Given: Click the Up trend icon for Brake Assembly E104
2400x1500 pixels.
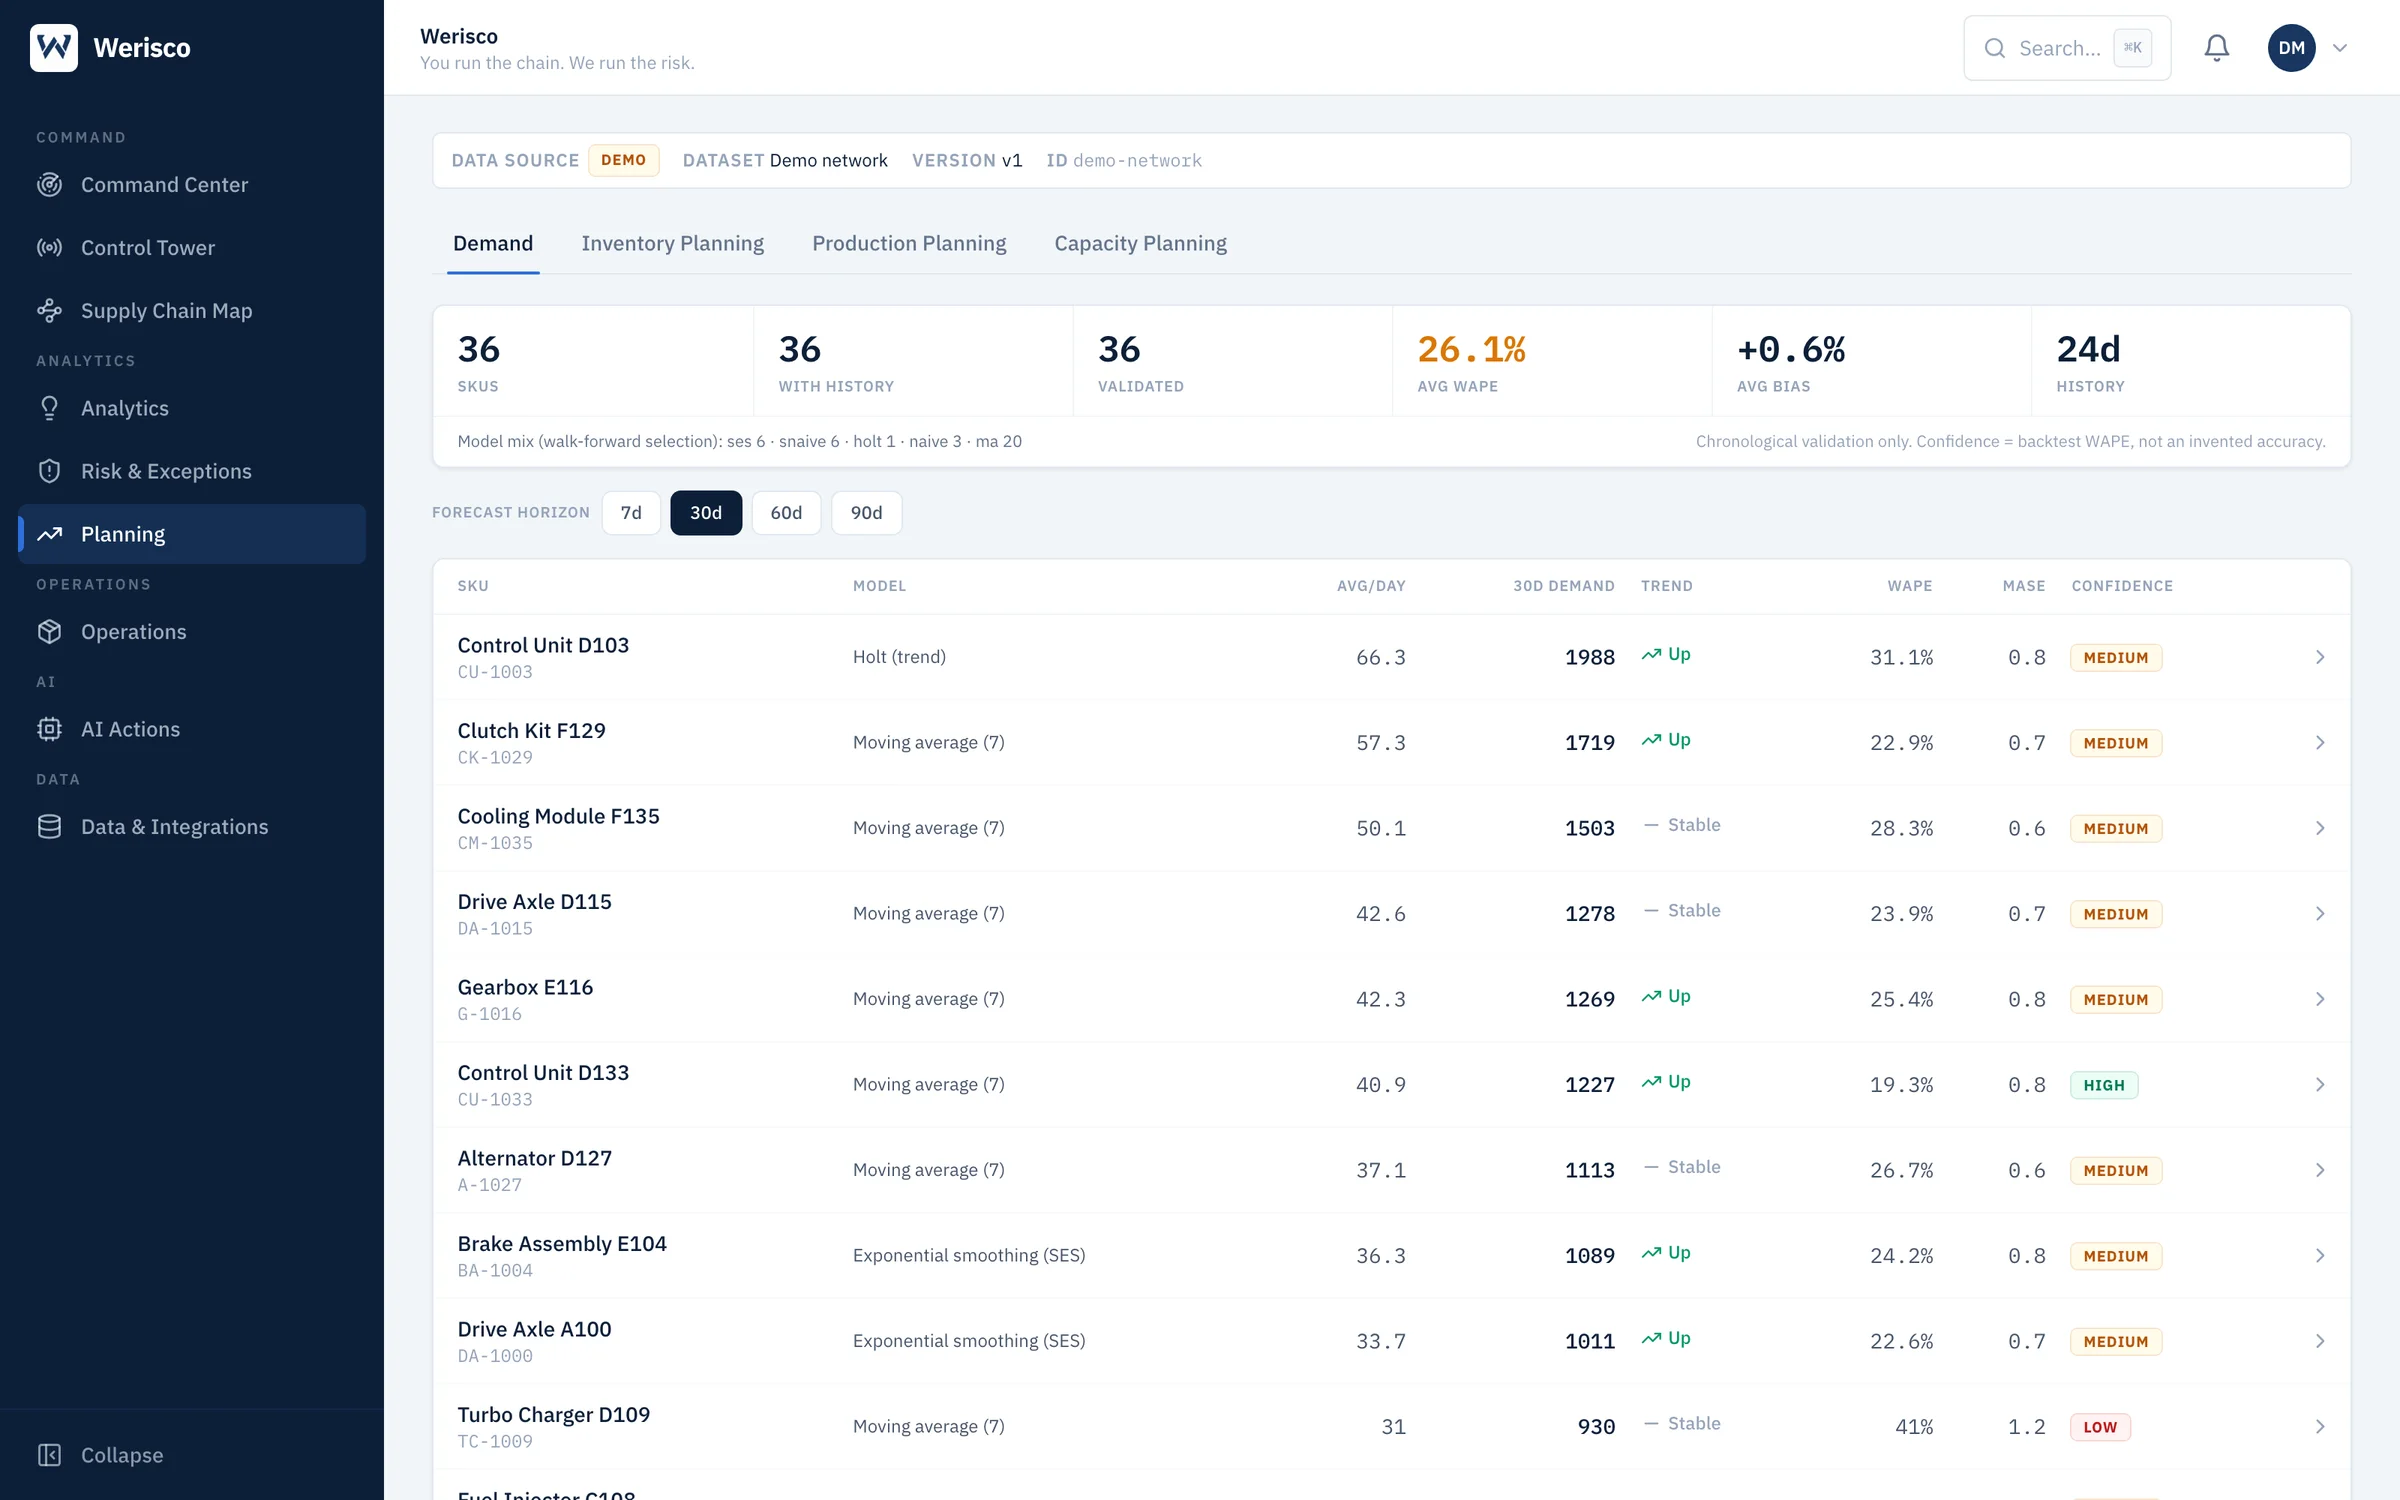Looking at the screenshot, I should tap(1651, 1253).
